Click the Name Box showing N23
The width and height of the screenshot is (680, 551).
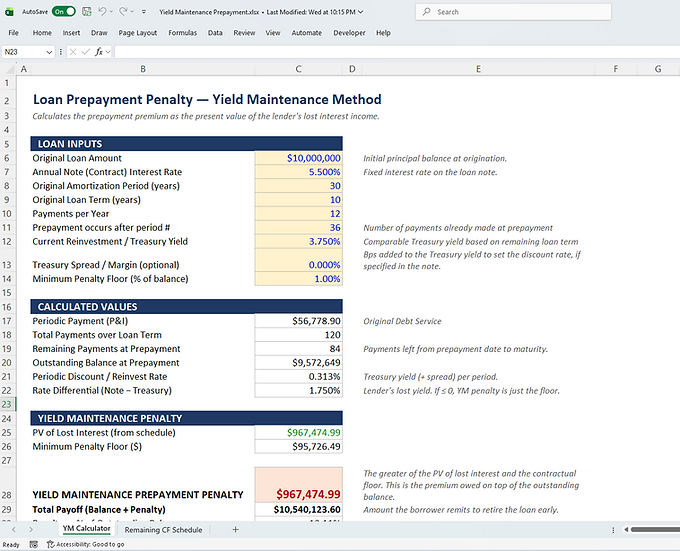point(23,52)
